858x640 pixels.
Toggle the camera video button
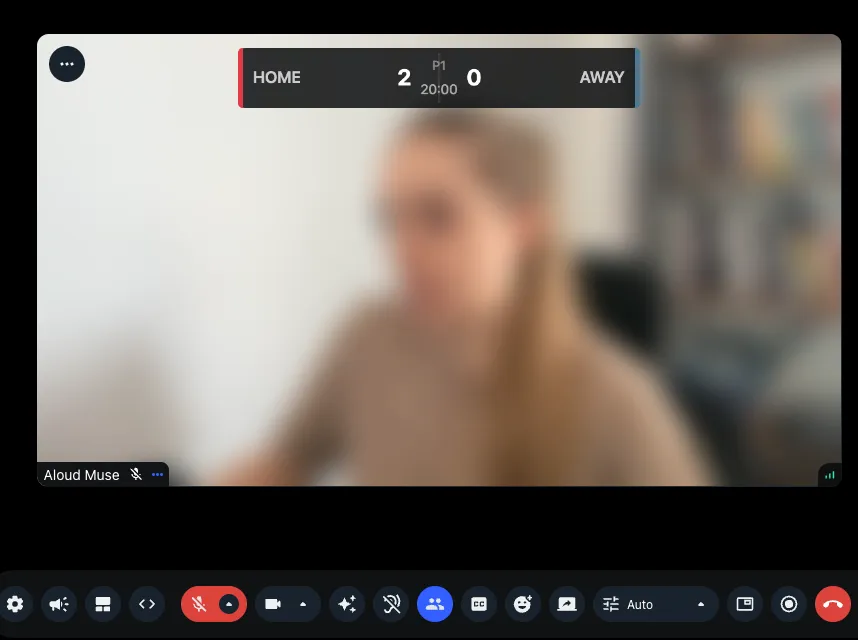[272, 604]
